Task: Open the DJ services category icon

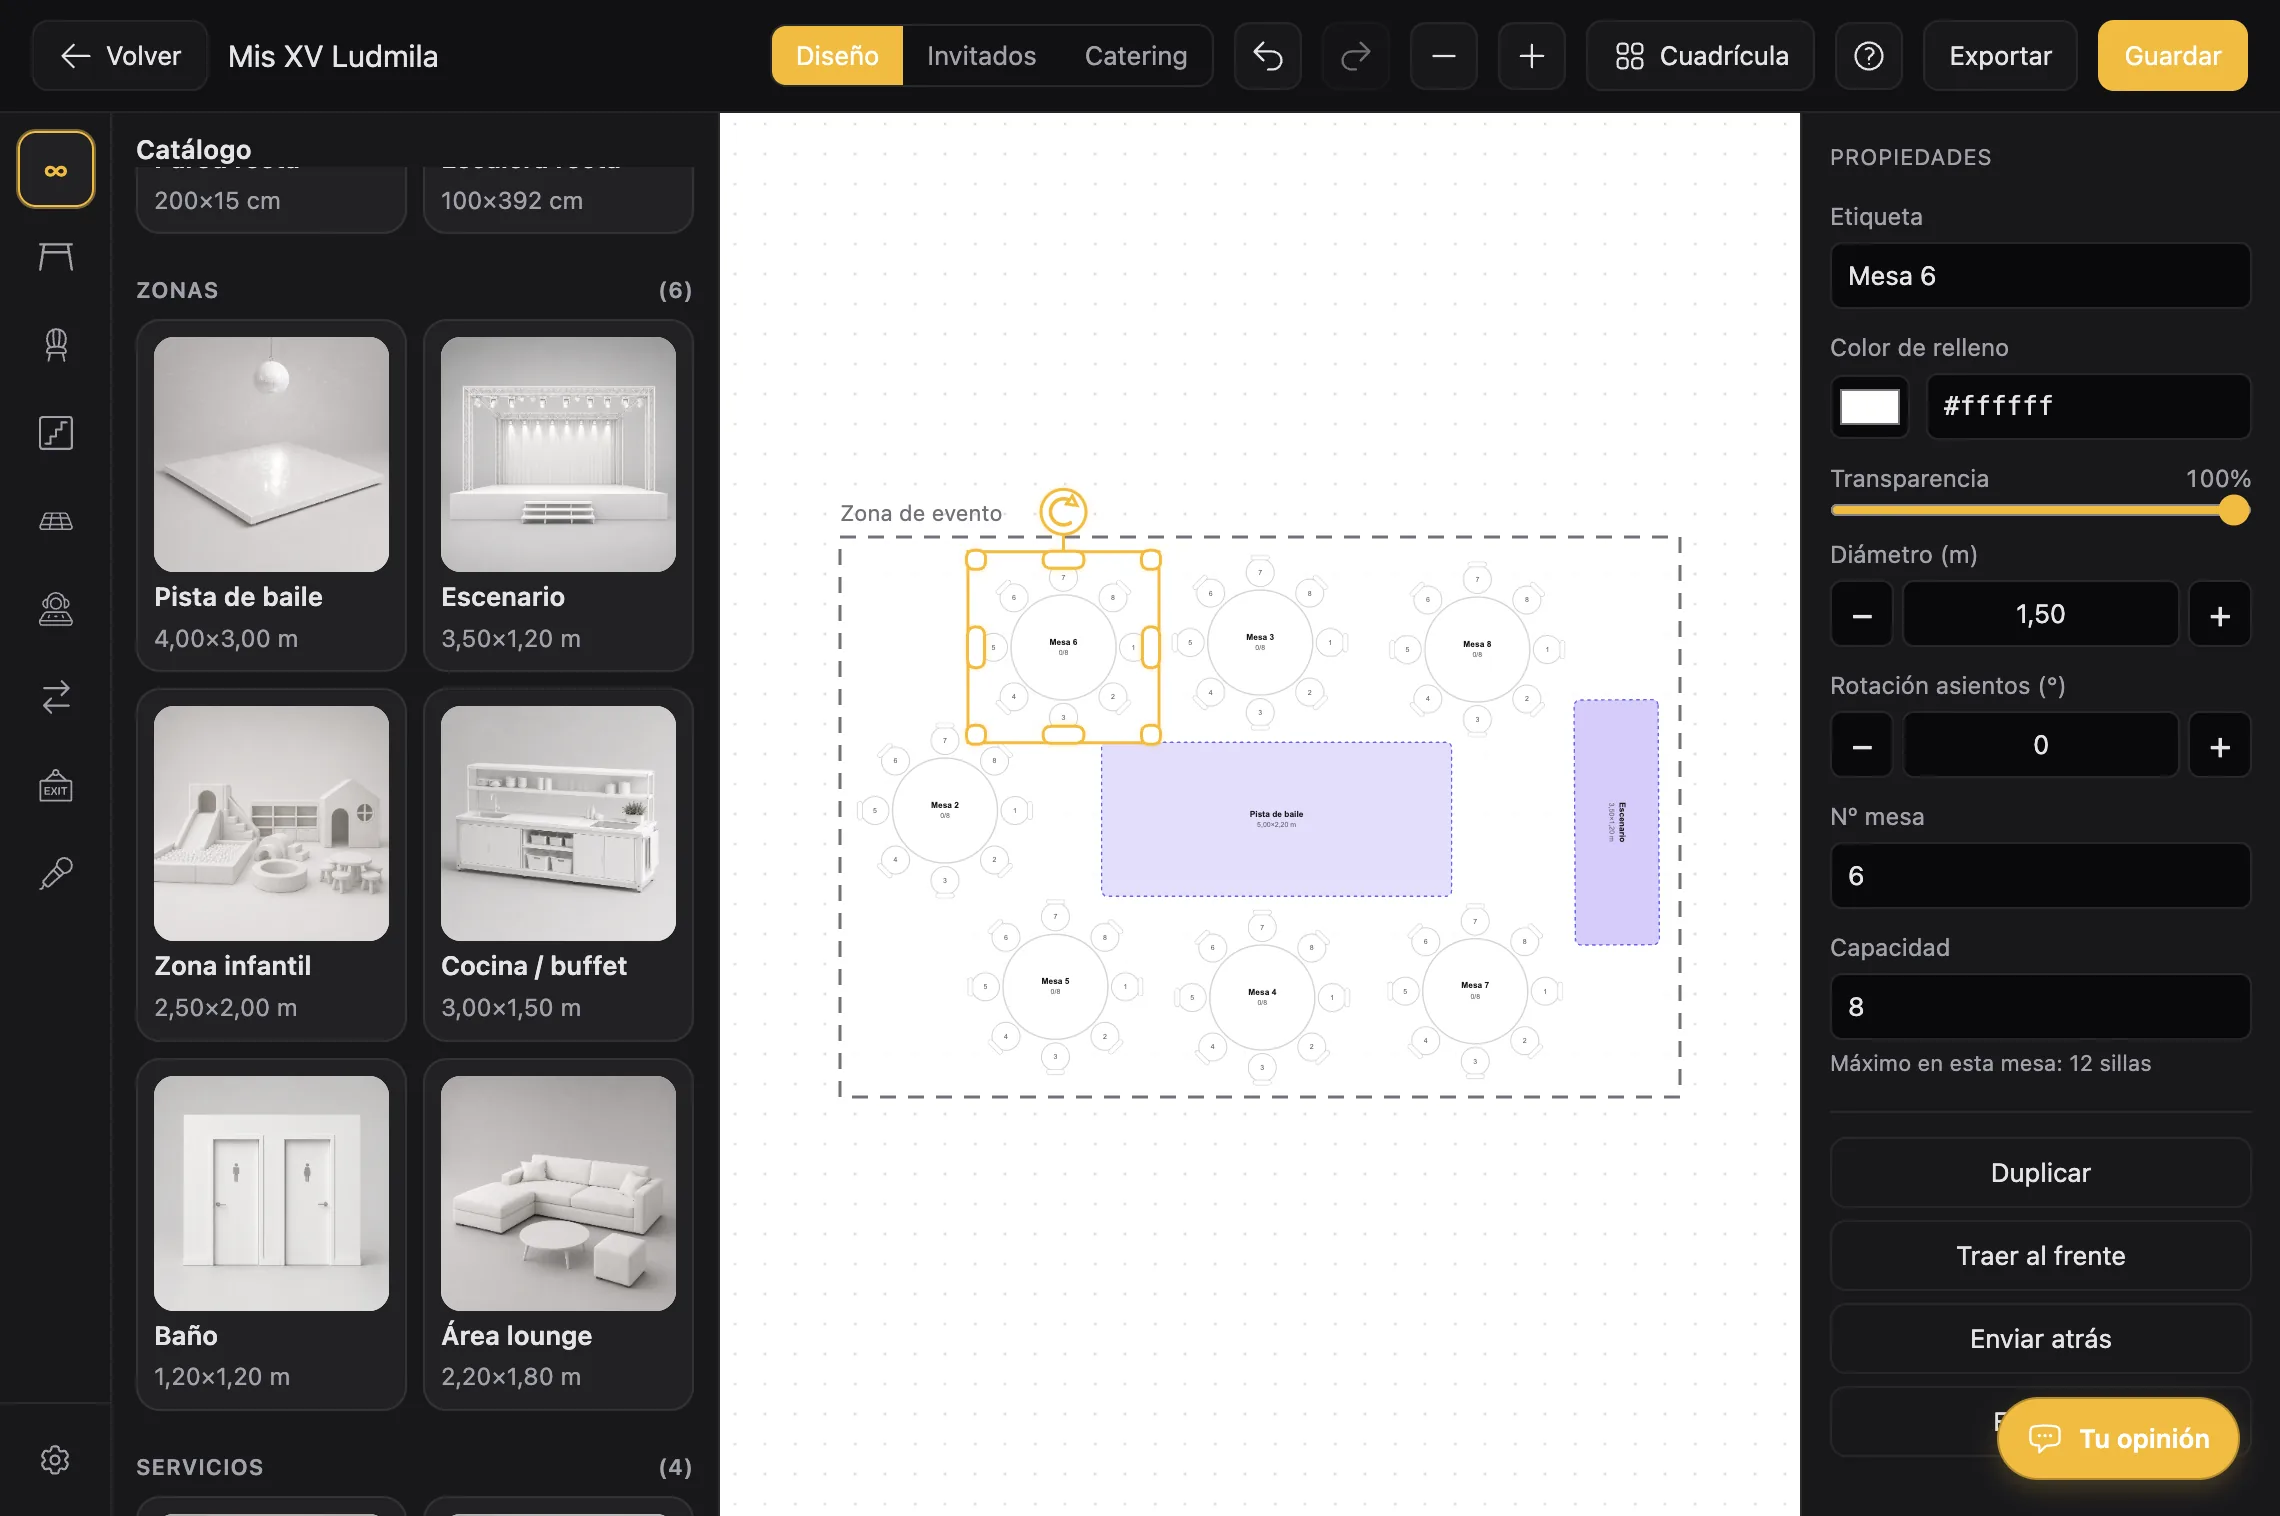Action: coord(56,609)
